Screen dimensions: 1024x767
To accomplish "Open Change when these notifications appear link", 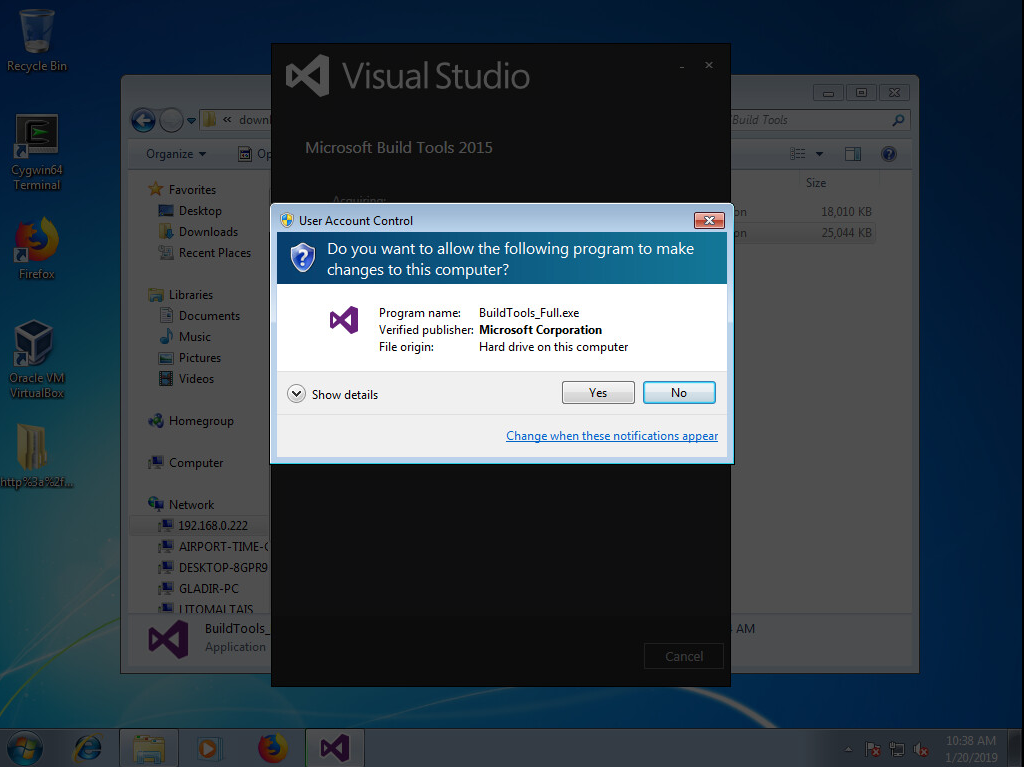I will coord(611,436).
